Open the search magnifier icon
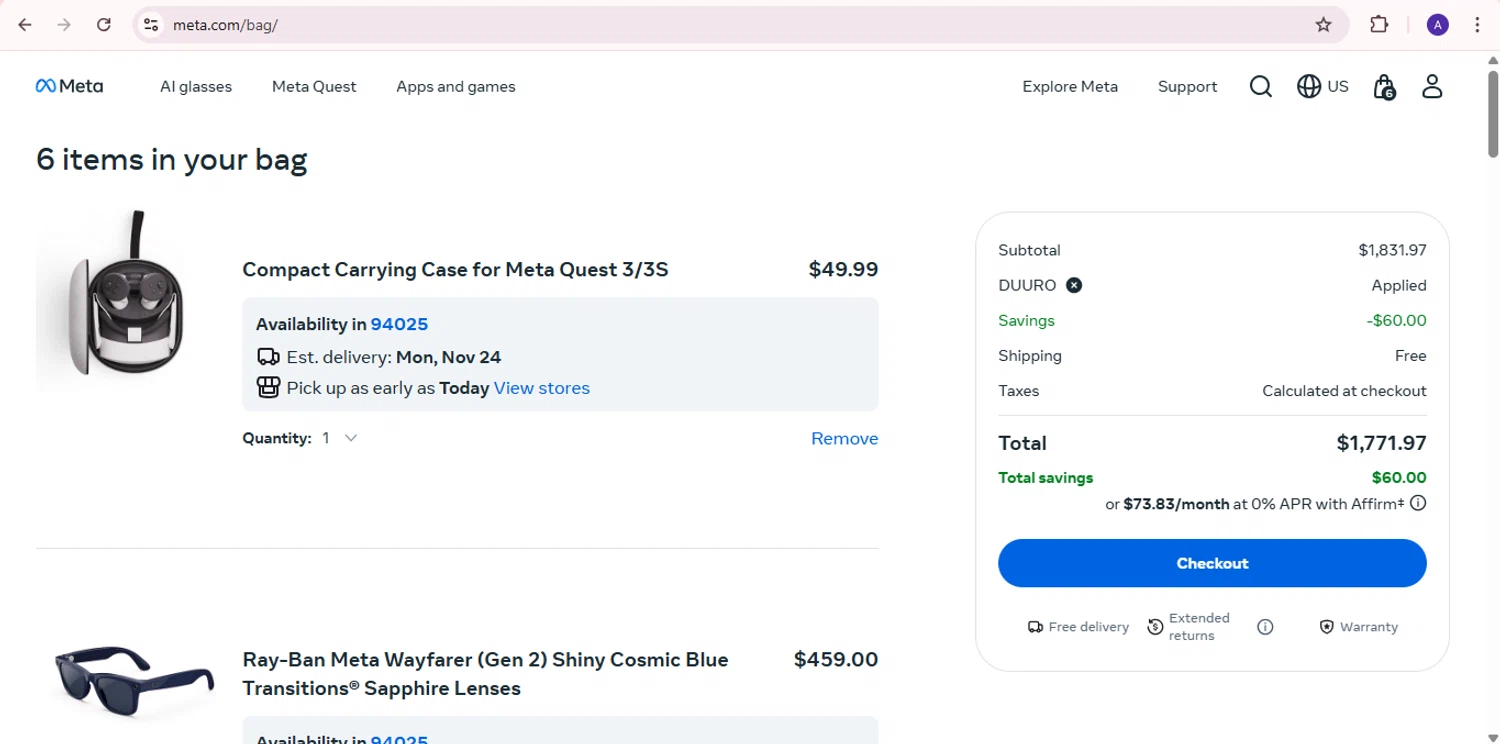Viewport: 1500px width, 744px height. (1261, 87)
